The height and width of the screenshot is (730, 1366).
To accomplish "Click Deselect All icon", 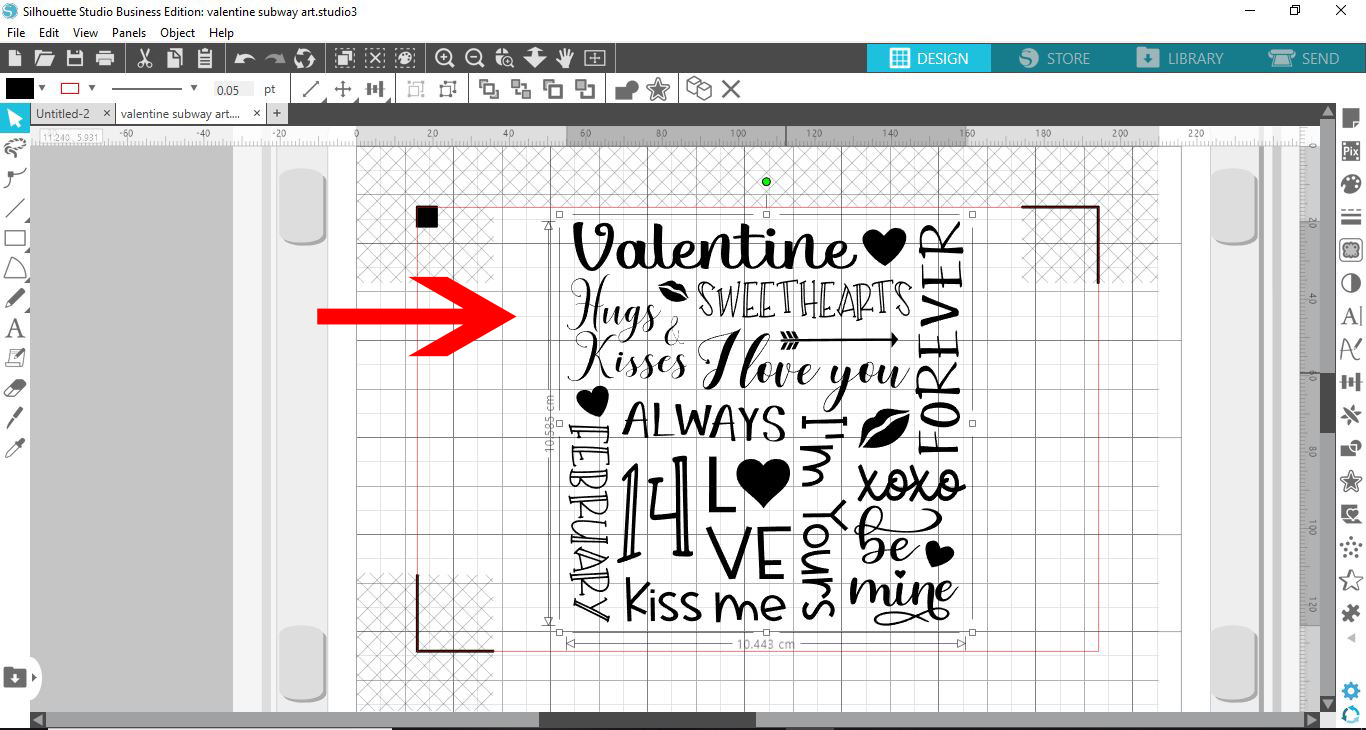I will pos(375,58).
